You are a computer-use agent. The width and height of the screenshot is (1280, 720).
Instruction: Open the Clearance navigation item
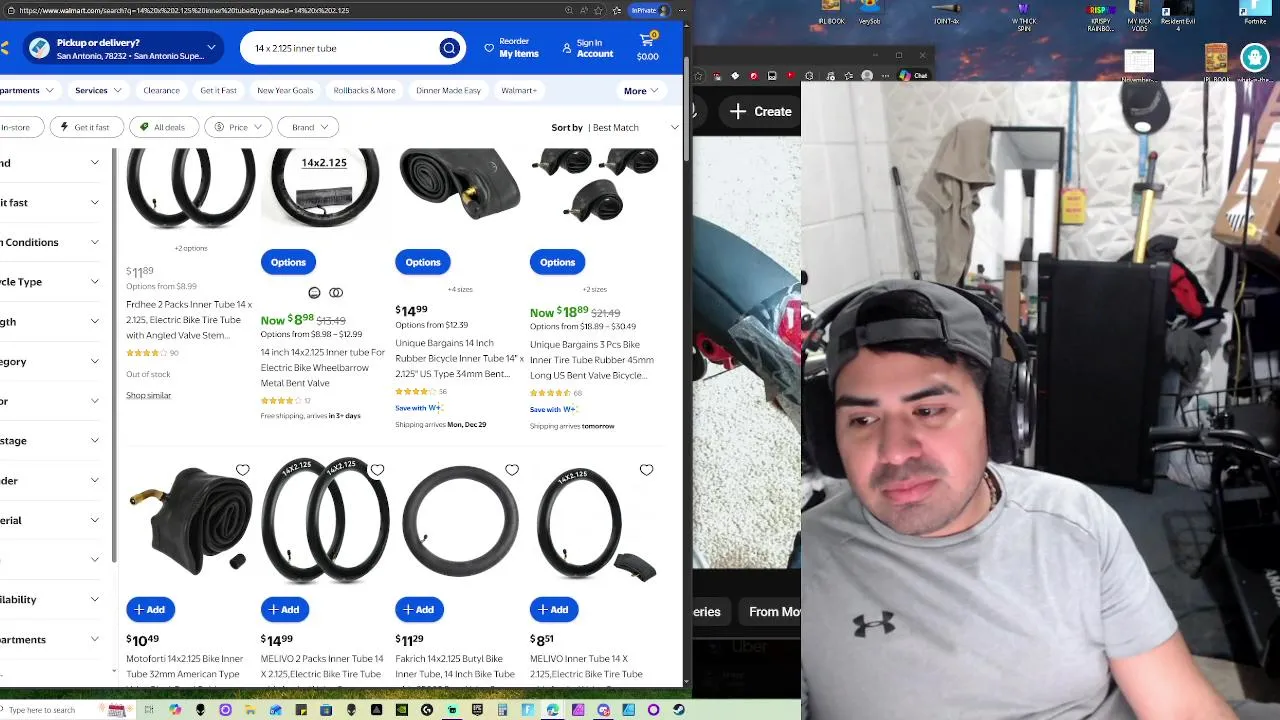(x=161, y=90)
